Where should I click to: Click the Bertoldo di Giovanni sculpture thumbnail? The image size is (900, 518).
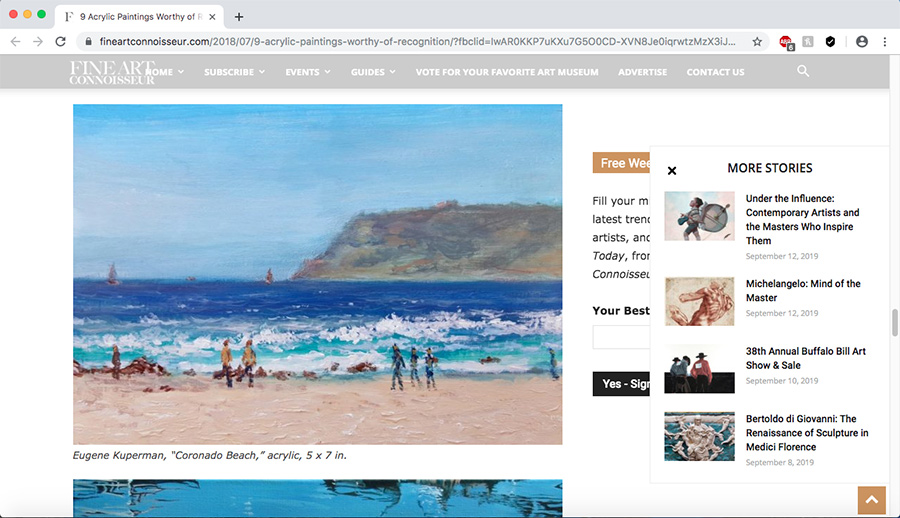click(x=699, y=436)
